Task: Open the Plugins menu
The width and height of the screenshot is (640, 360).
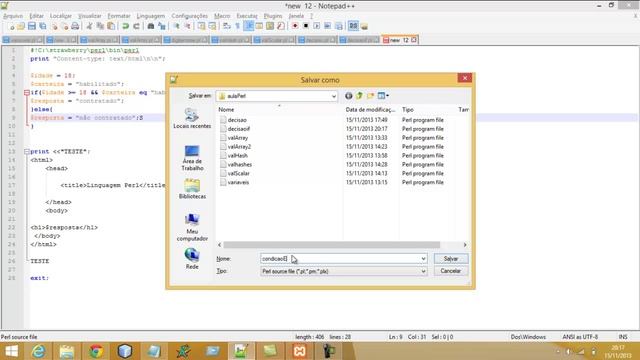Action: tap(273, 16)
